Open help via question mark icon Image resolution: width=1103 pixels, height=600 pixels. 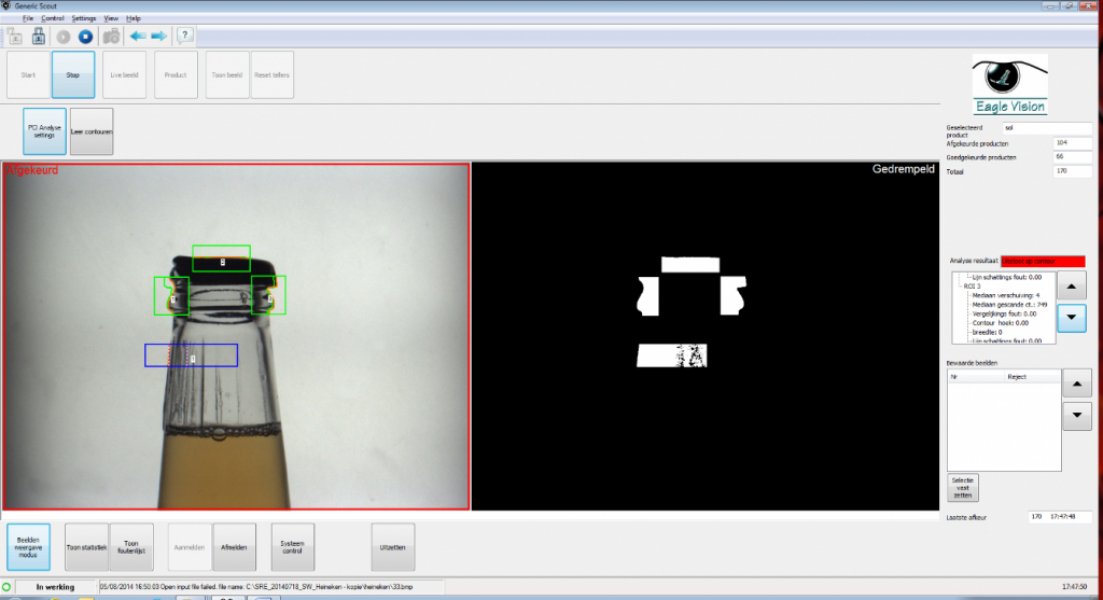tap(184, 35)
